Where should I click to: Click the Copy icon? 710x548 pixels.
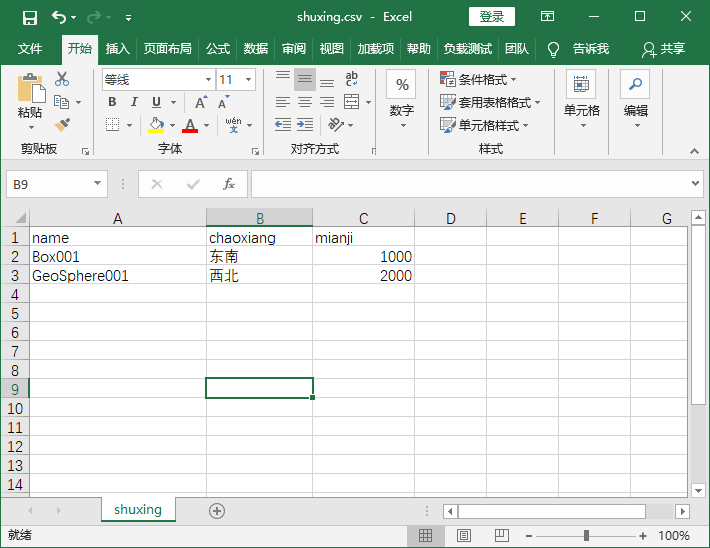(x=62, y=102)
